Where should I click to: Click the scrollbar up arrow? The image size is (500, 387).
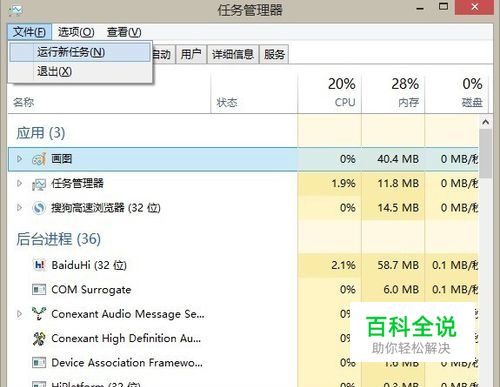[x=486, y=122]
